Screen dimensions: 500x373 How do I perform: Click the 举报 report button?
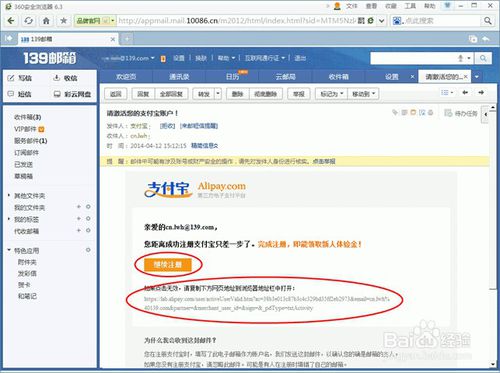[x=299, y=94]
